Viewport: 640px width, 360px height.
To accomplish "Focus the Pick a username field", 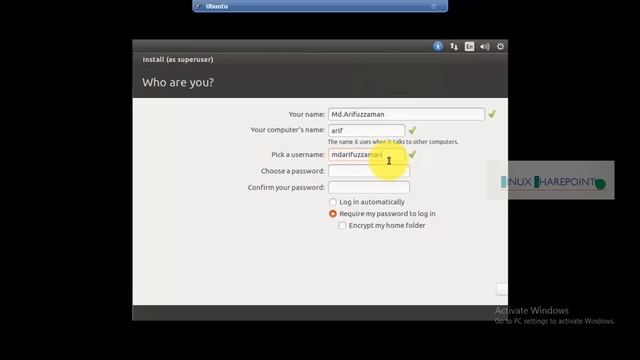I will (x=367, y=155).
